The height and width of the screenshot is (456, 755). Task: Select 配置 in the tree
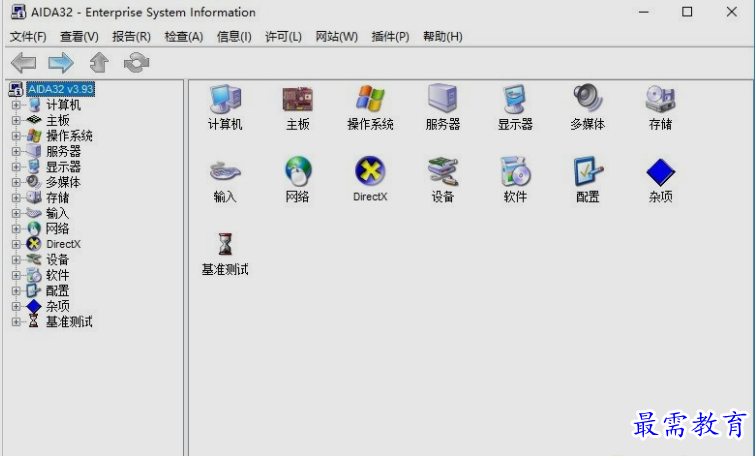(x=57, y=290)
